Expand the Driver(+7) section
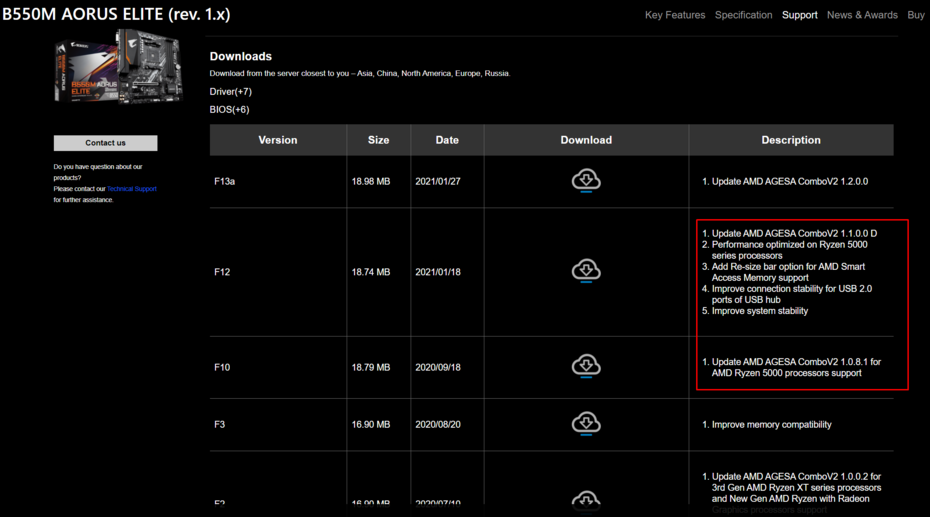This screenshot has height=517, width=930. [231, 91]
